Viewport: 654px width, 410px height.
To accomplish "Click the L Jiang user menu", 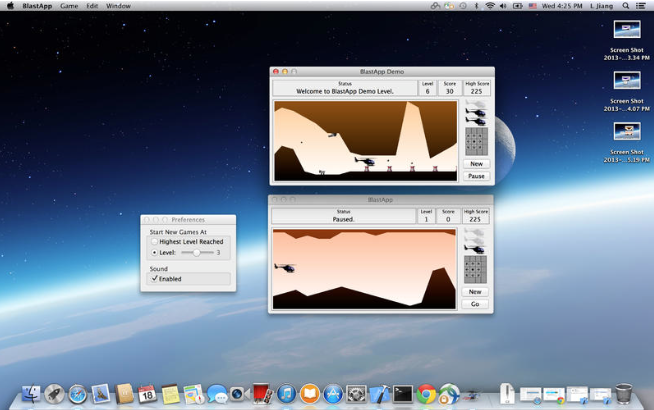I will click(601, 6).
